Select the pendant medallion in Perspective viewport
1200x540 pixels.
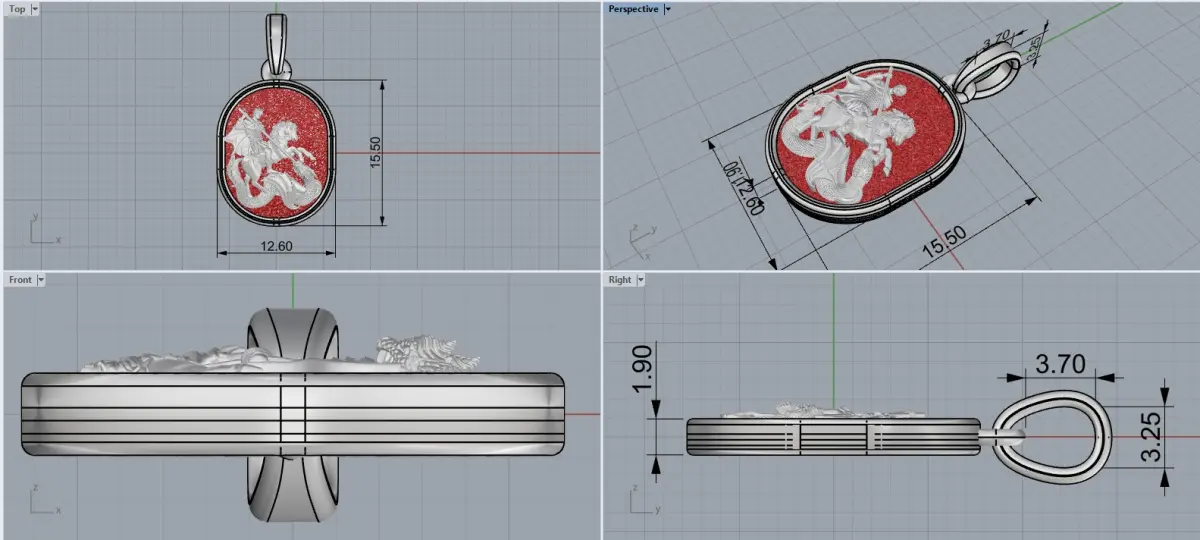(x=865, y=140)
